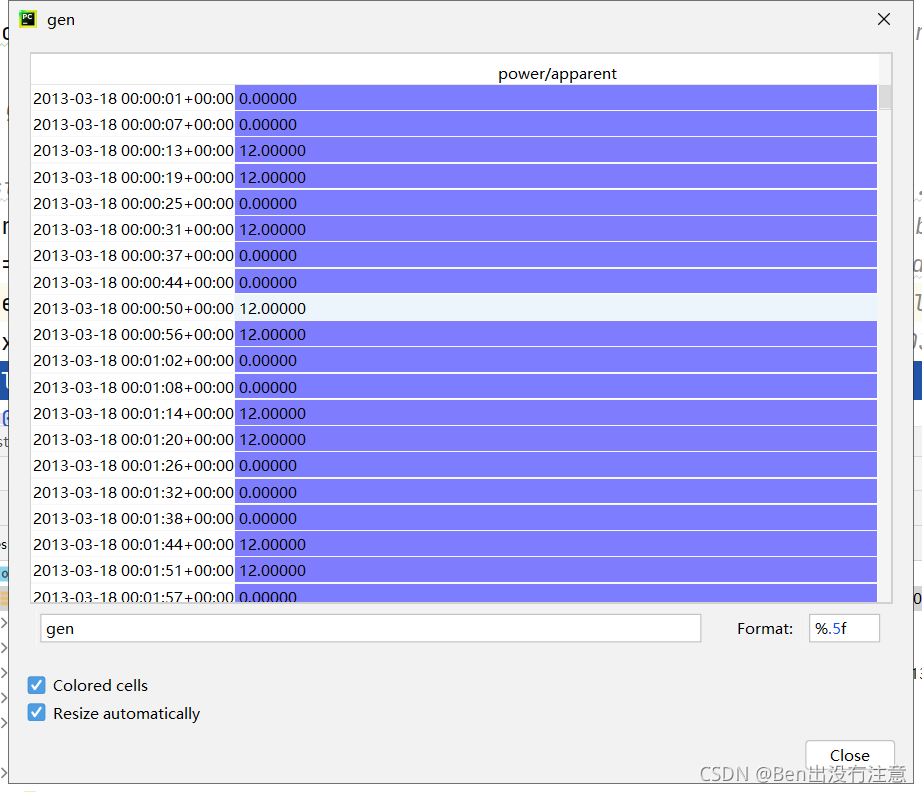Click the Format field showing %.5f
This screenshot has width=922, height=792.
[844, 629]
